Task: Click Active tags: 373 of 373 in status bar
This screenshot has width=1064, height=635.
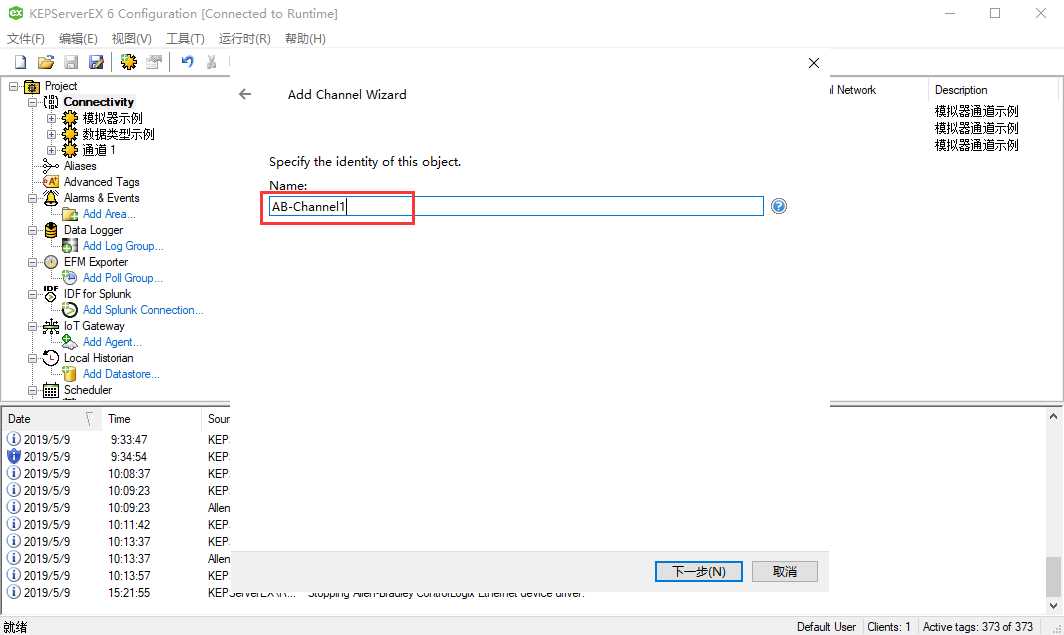Action: [x=977, y=626]
